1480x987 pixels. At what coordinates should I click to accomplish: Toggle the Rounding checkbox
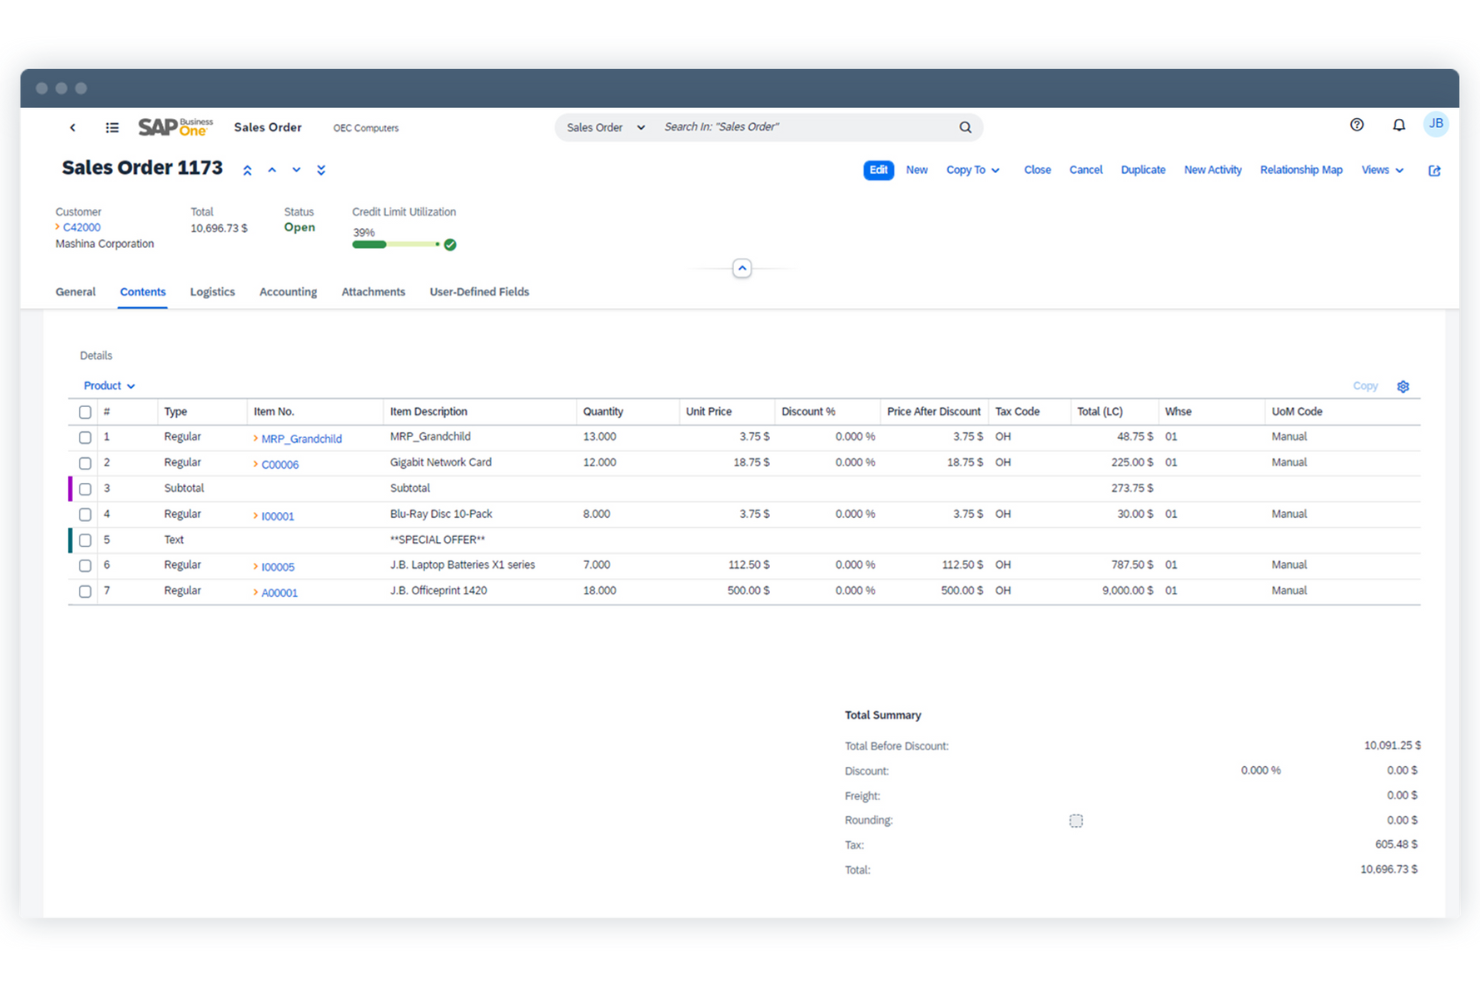[x=1076, y=821]
